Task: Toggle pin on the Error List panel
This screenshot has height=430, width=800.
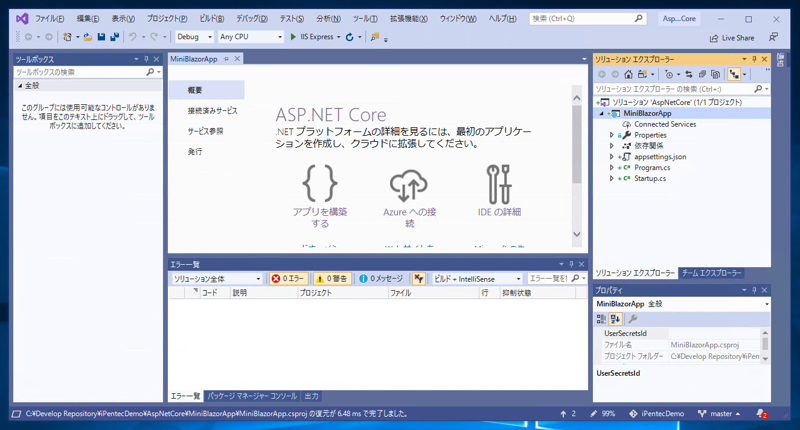Action: (571, 264)
